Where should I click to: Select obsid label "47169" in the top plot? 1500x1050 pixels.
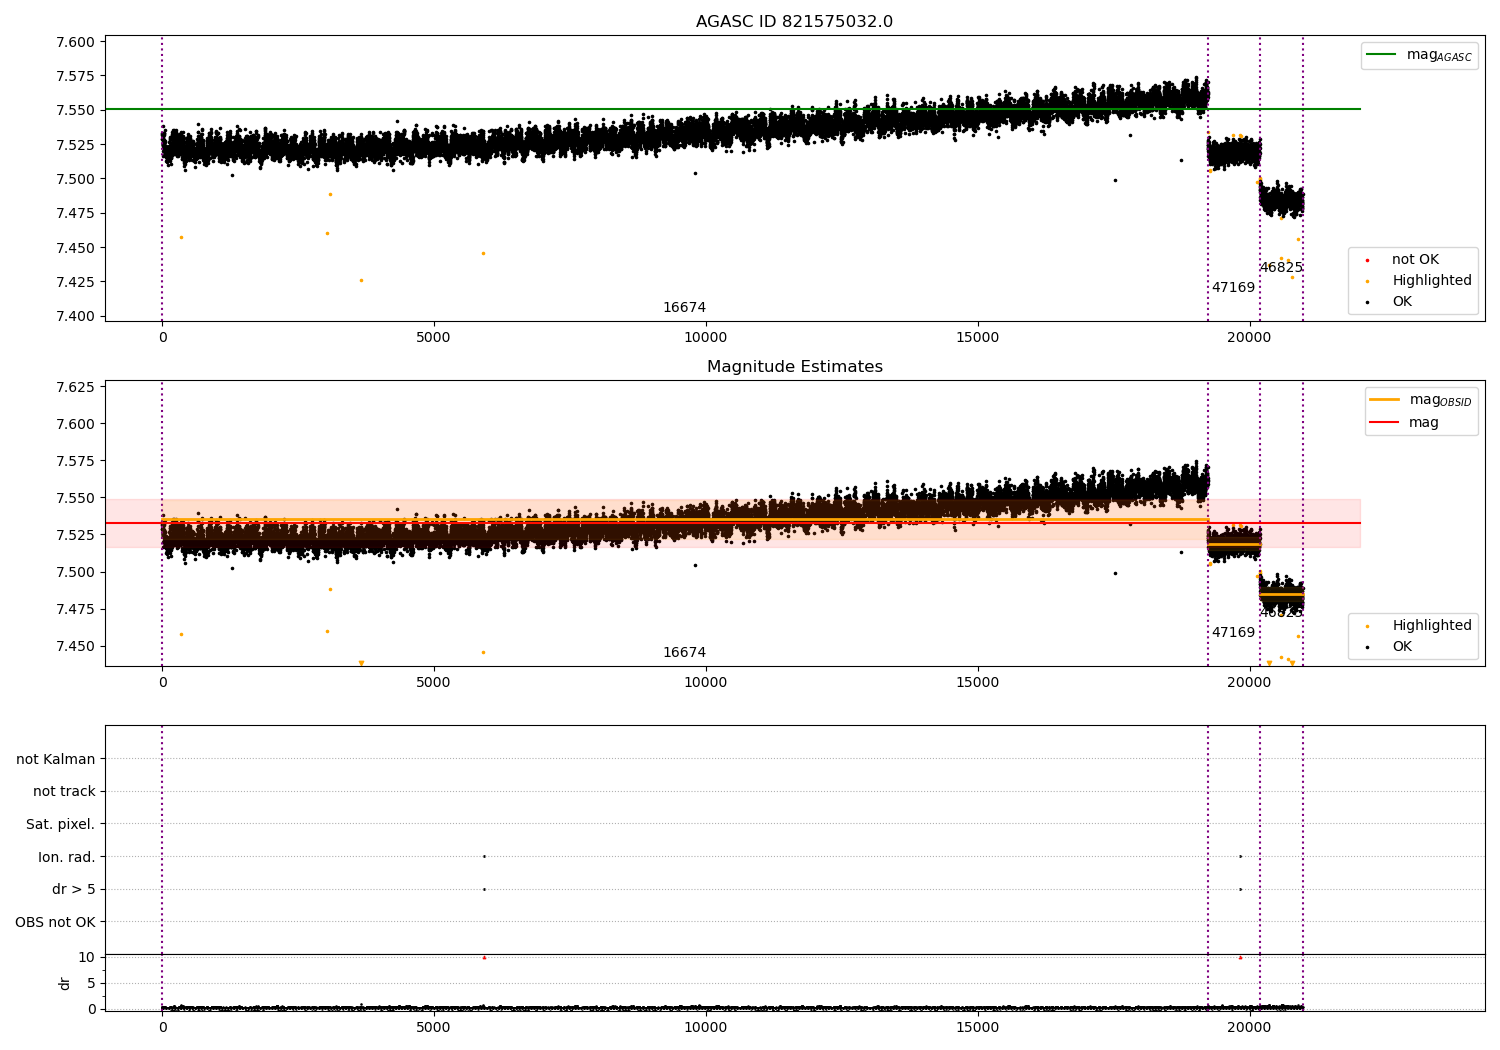tap(1233, 288)
